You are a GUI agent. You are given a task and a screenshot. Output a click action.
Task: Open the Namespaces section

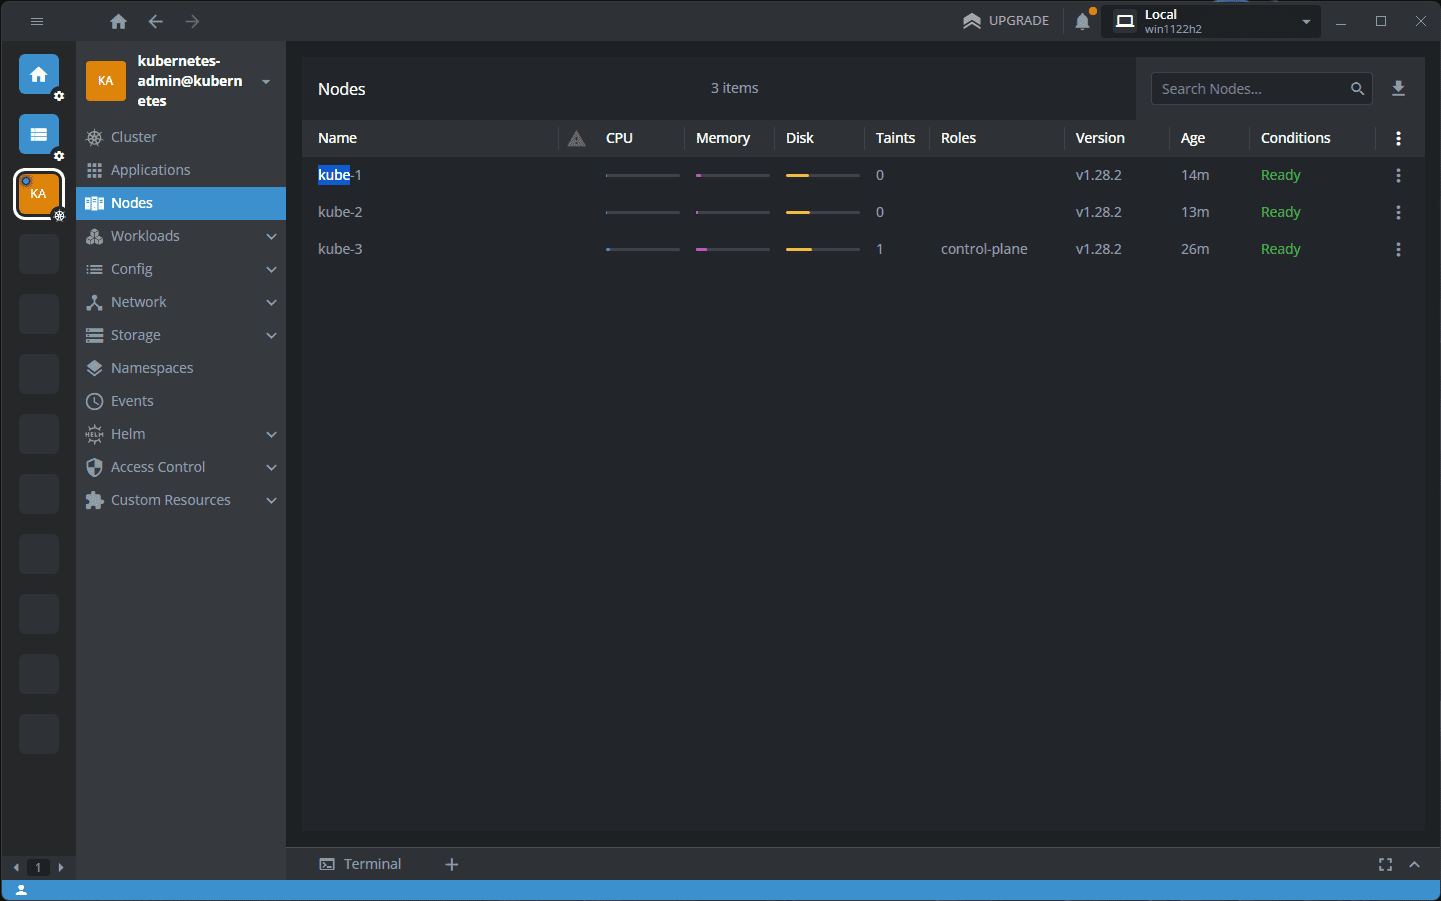point(152,367)
